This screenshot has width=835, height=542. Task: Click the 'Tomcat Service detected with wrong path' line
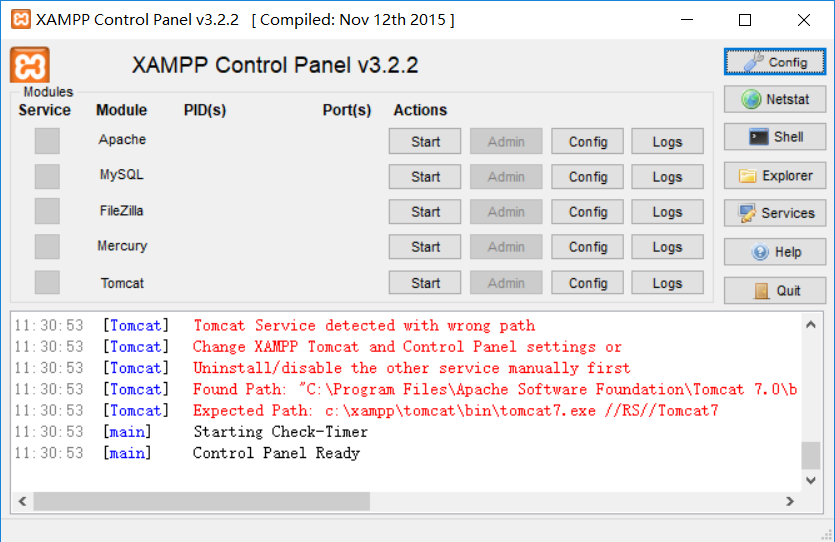tap(364, 325)
